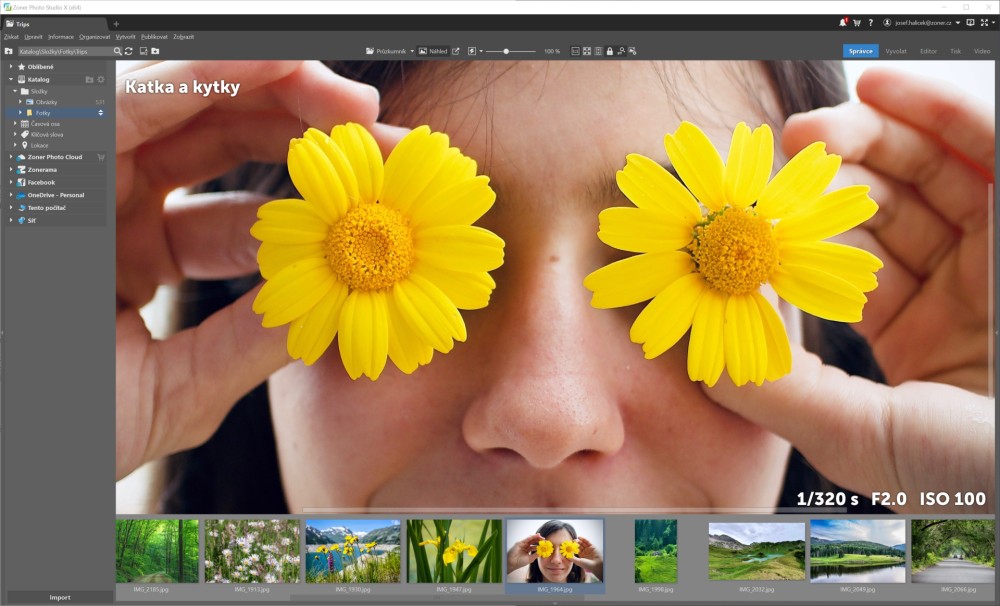Viewport: 1000px width, 606px height.
Task: Enter fullscreen mode with the arrows icon
Action: pyautogui.click(x=984, y=23)
